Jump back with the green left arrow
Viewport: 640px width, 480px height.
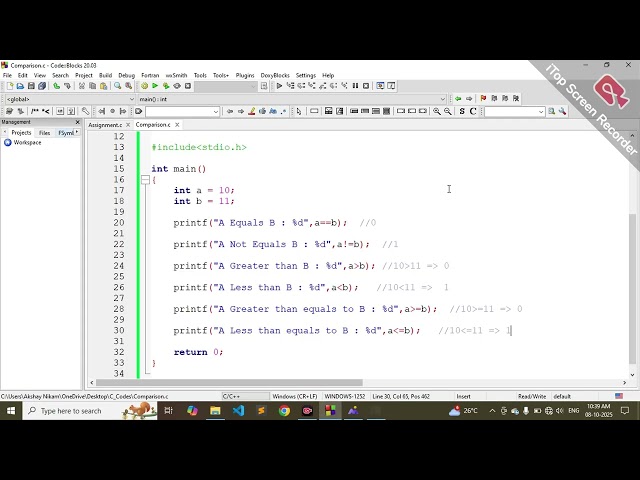(x=458, y=99)
